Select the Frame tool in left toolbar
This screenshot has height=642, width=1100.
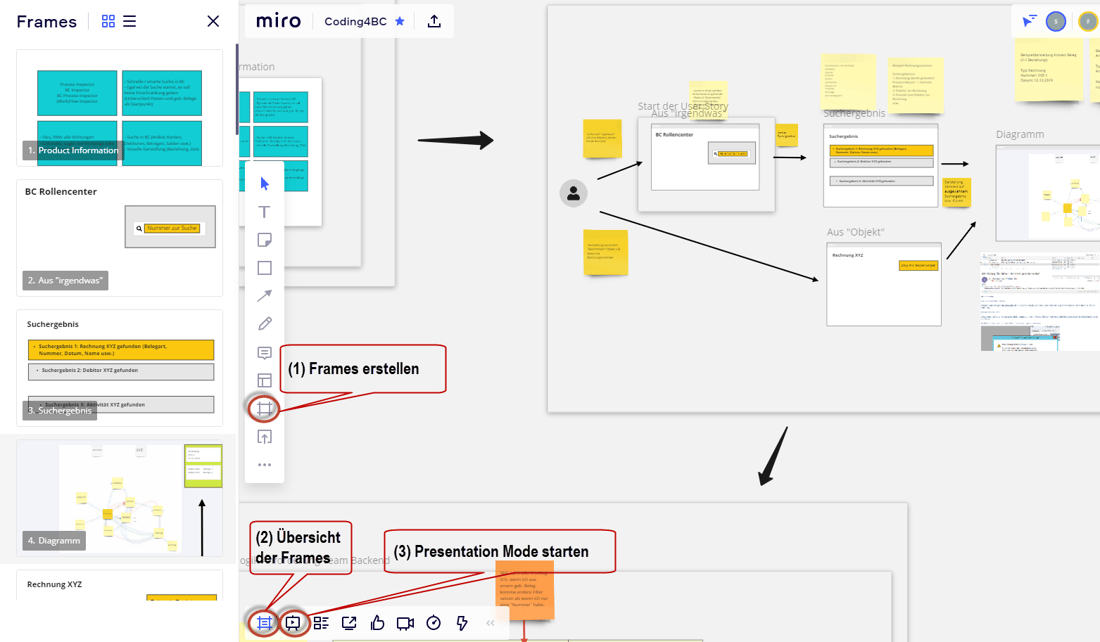pos(264,408)
